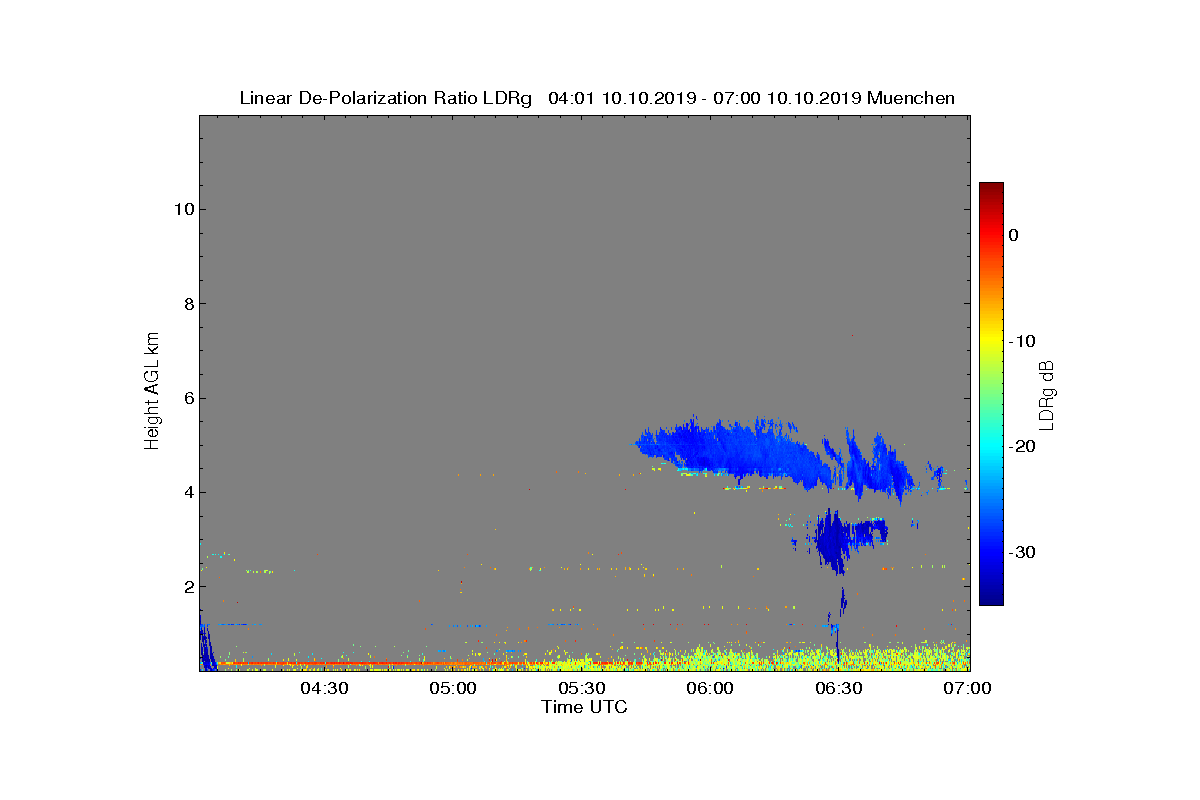Click the 'Time UTC' x-axis label
1200x800 pixels.
(x=584, y=707)
